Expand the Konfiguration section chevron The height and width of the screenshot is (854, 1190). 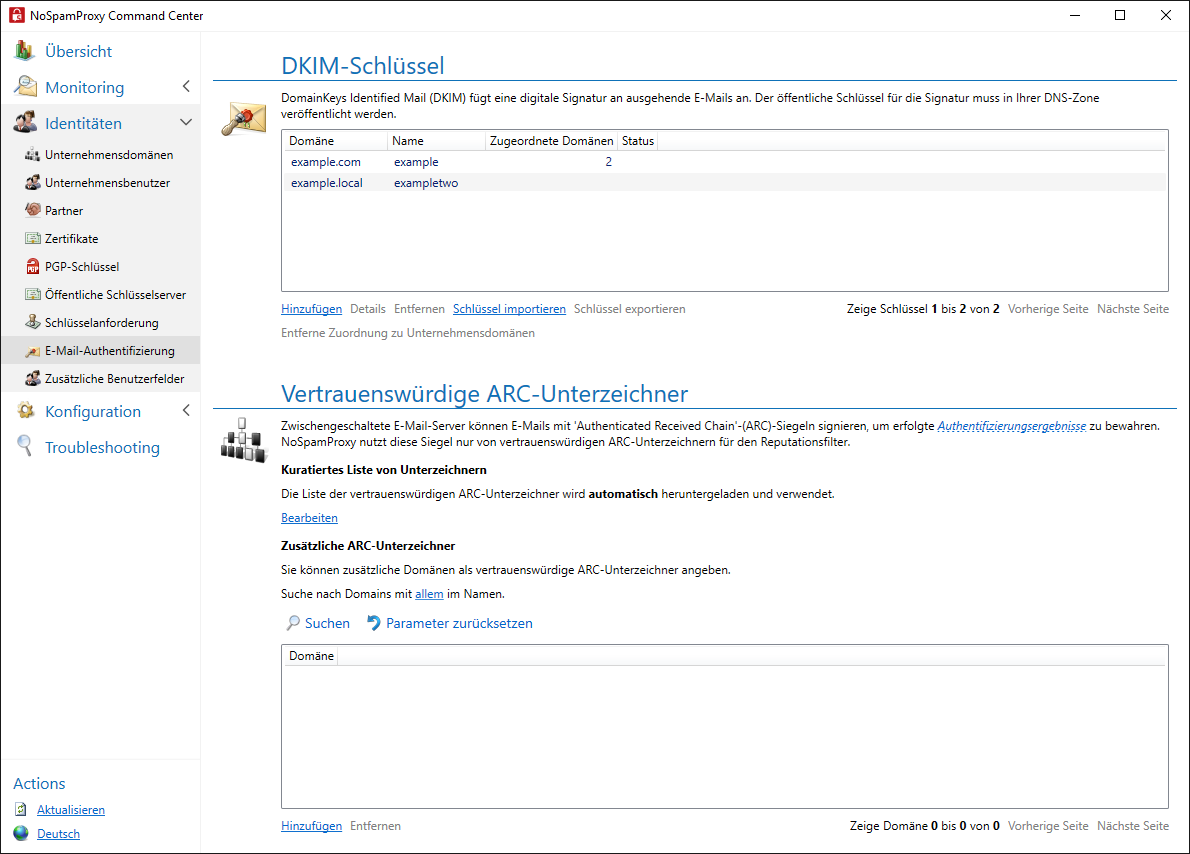click(x=186, y=411)
